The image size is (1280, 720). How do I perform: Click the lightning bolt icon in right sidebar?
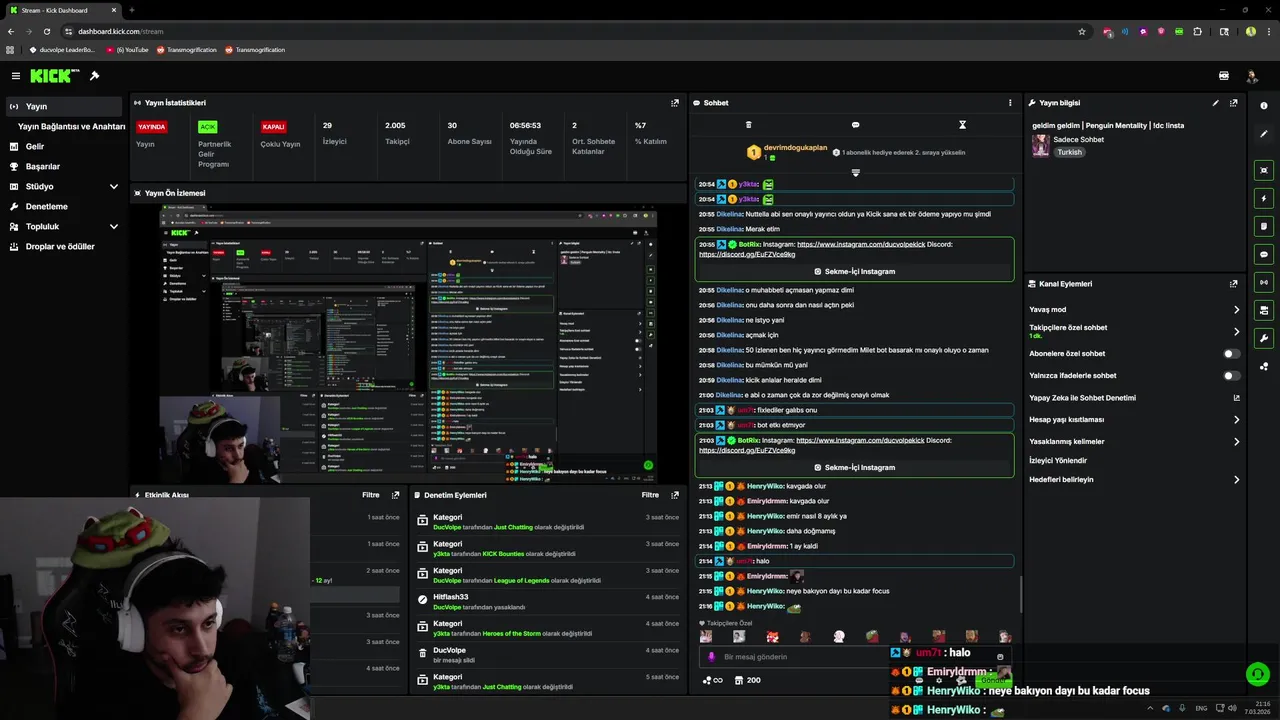pyautogui.click(x=1264, y=198)
